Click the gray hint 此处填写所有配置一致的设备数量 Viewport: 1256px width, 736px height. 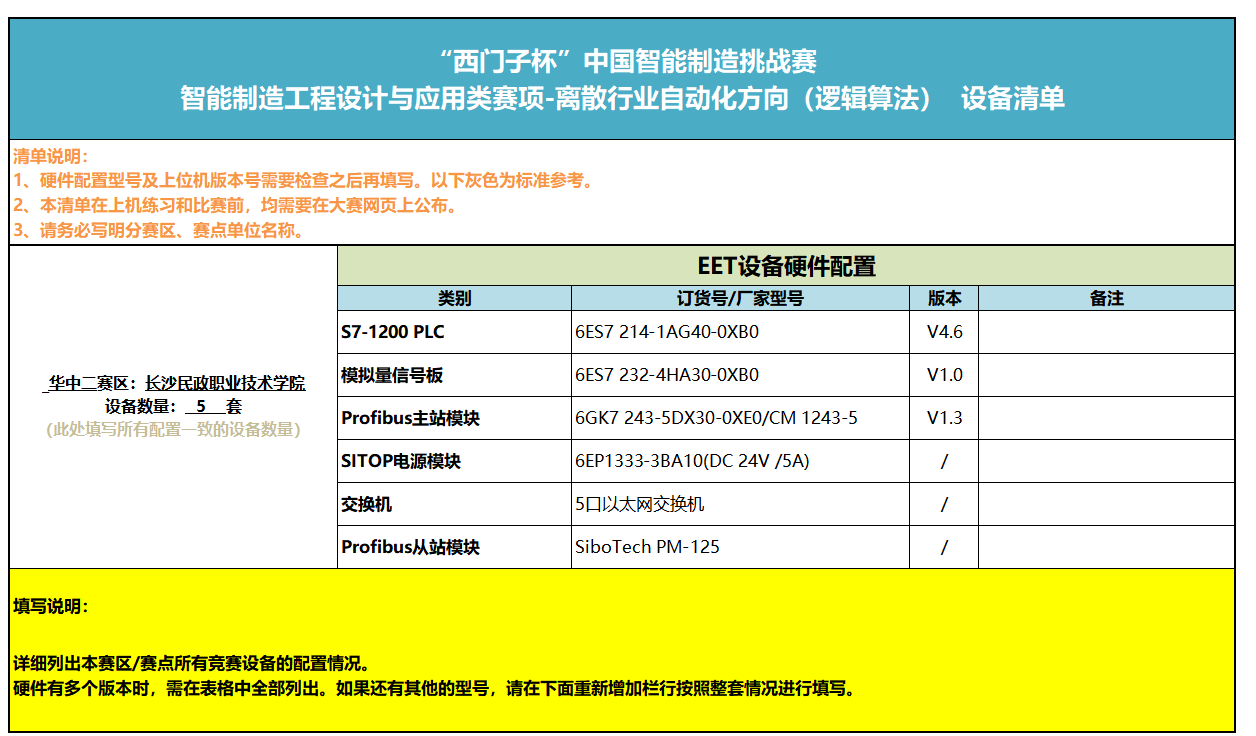[173, 429]
